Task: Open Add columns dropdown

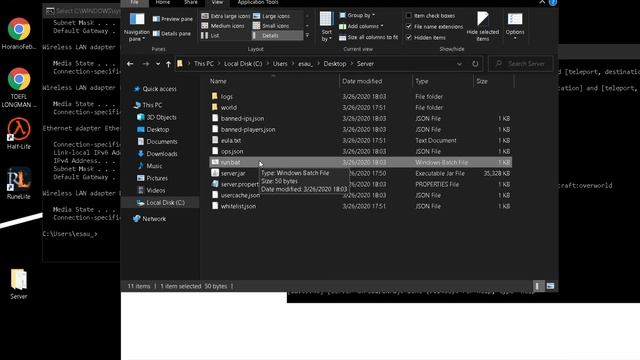Action: 361,26
